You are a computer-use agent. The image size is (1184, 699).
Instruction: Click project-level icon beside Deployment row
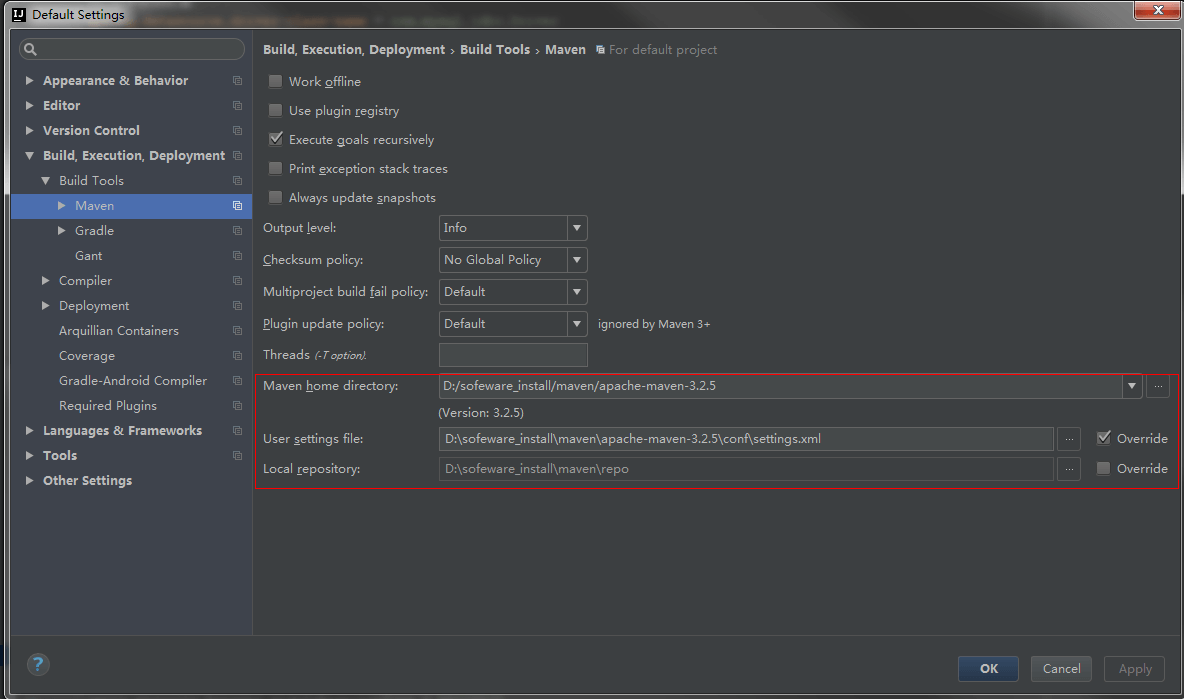pyautogui.click(x=237, y=306)
